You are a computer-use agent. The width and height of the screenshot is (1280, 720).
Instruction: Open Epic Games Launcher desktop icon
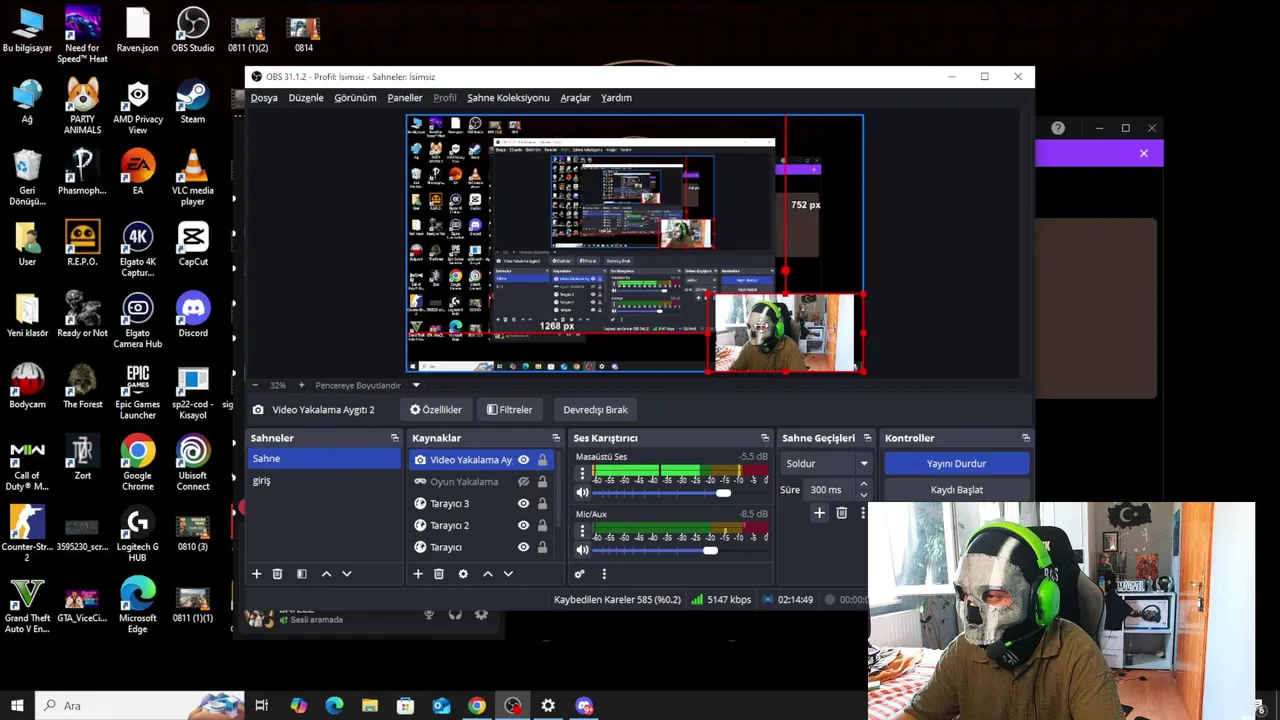(138, 392)
